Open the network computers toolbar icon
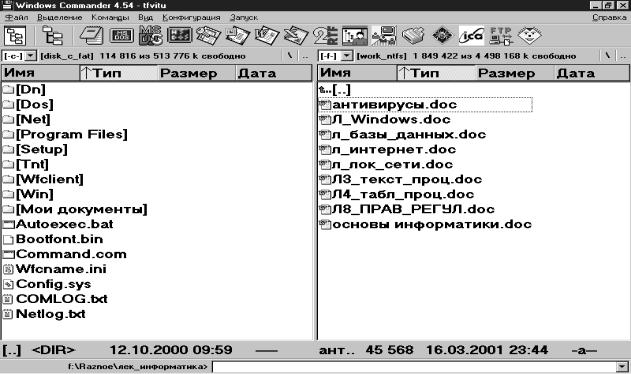The image size is (631, 374). [384, 36]
